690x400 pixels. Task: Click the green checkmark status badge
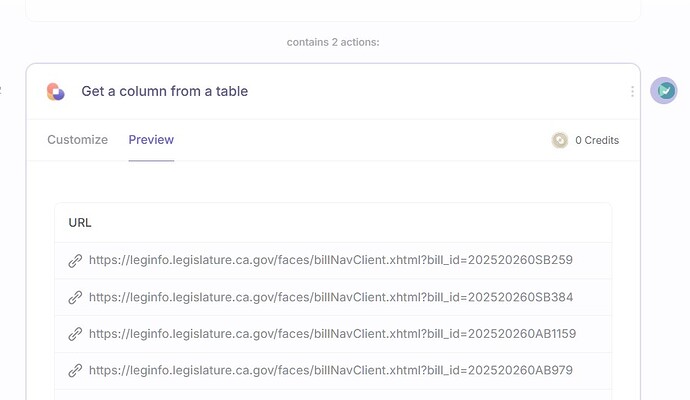(x=664, y=91)
